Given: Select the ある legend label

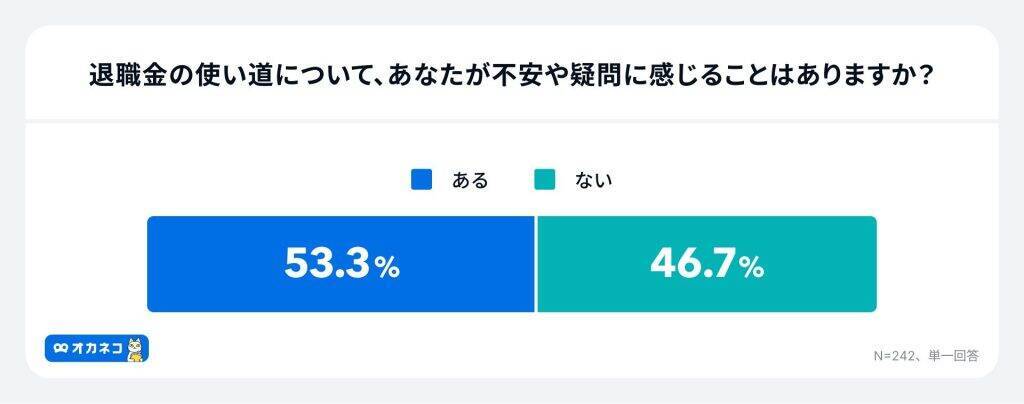Looking at the screenshot, I should click(470, 181).
